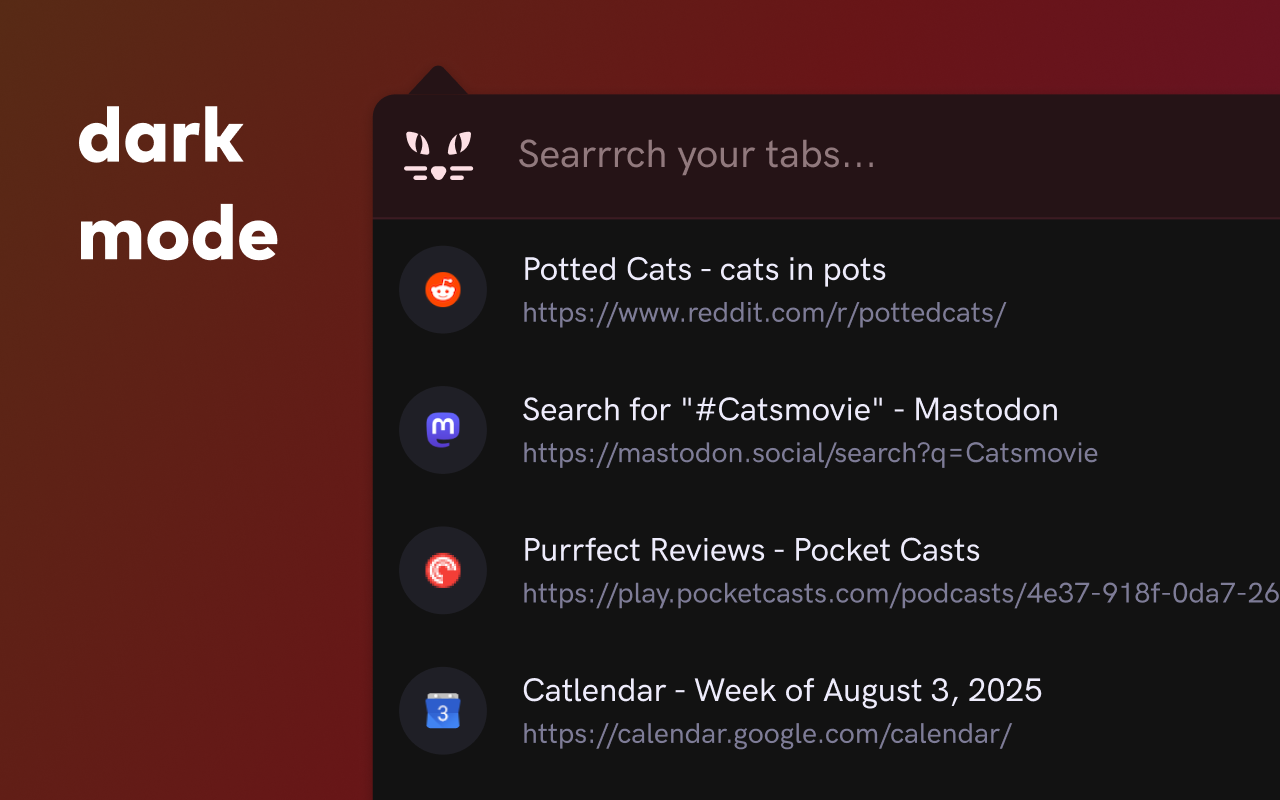Open the 'Search for "#Catsmovie" - Mastodon' tab
Image resolution: width=1280 pixels, height=800 pixels.
790,410
